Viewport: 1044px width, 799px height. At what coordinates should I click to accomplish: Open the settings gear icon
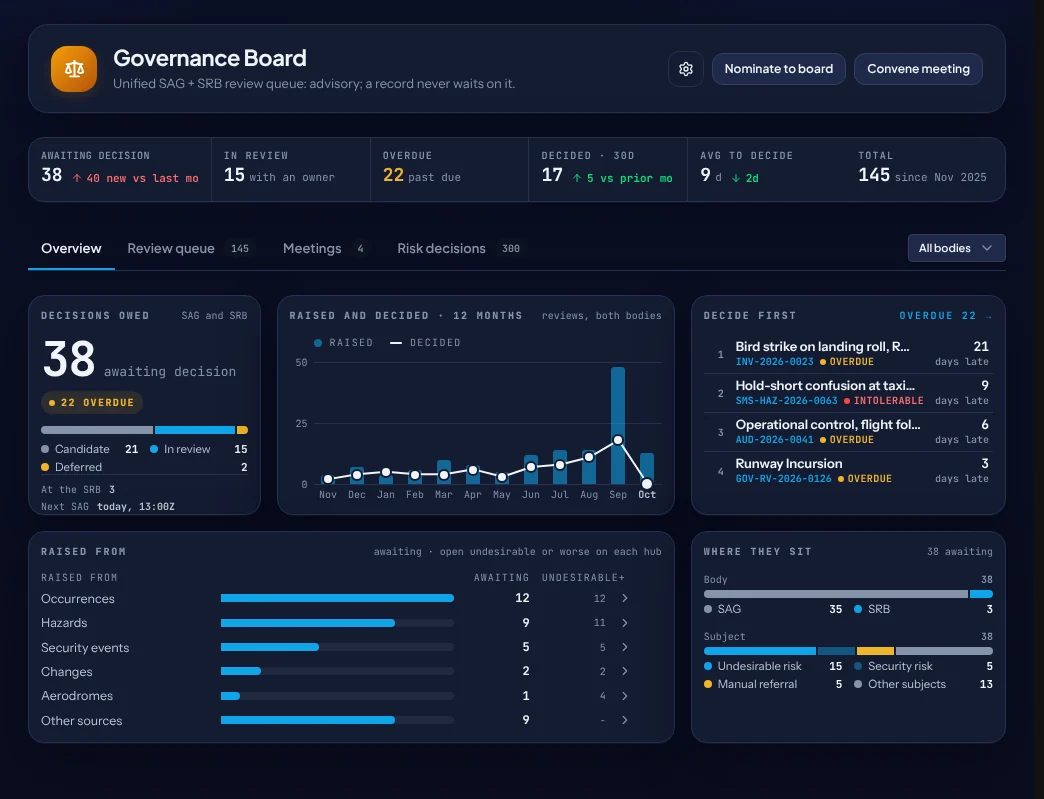(x=686, y=69)
